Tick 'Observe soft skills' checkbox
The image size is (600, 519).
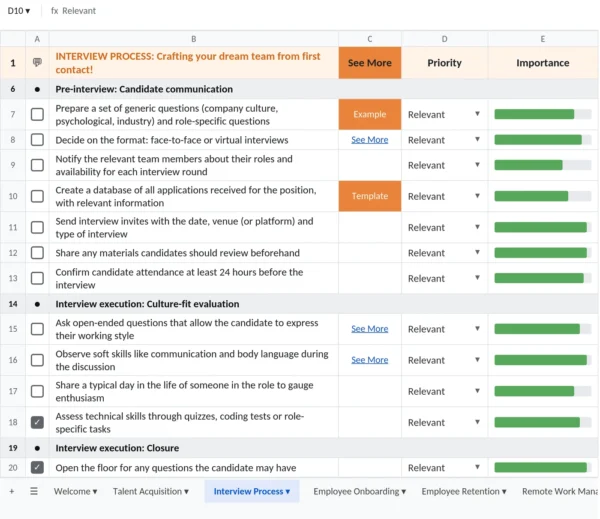click(x=37, y=360)
